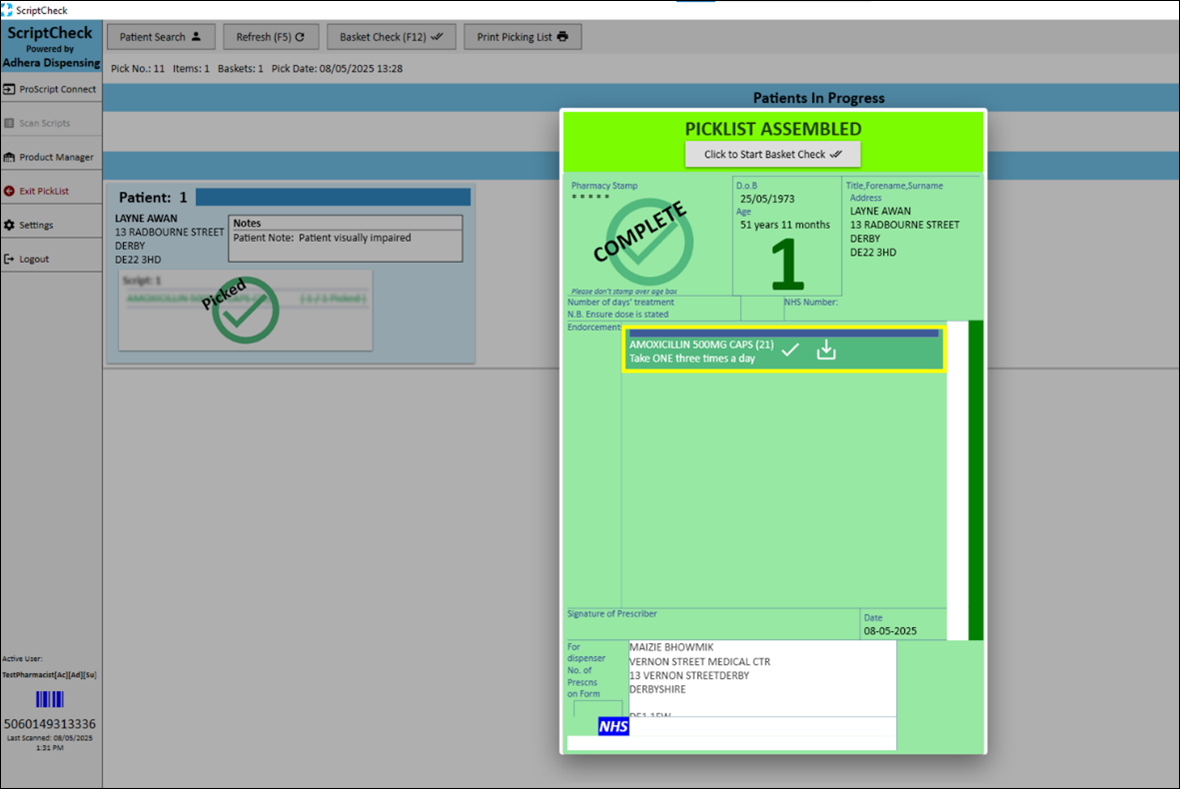
Task: Click the printer icon on Print Picking List
Action: coord(562,36)
